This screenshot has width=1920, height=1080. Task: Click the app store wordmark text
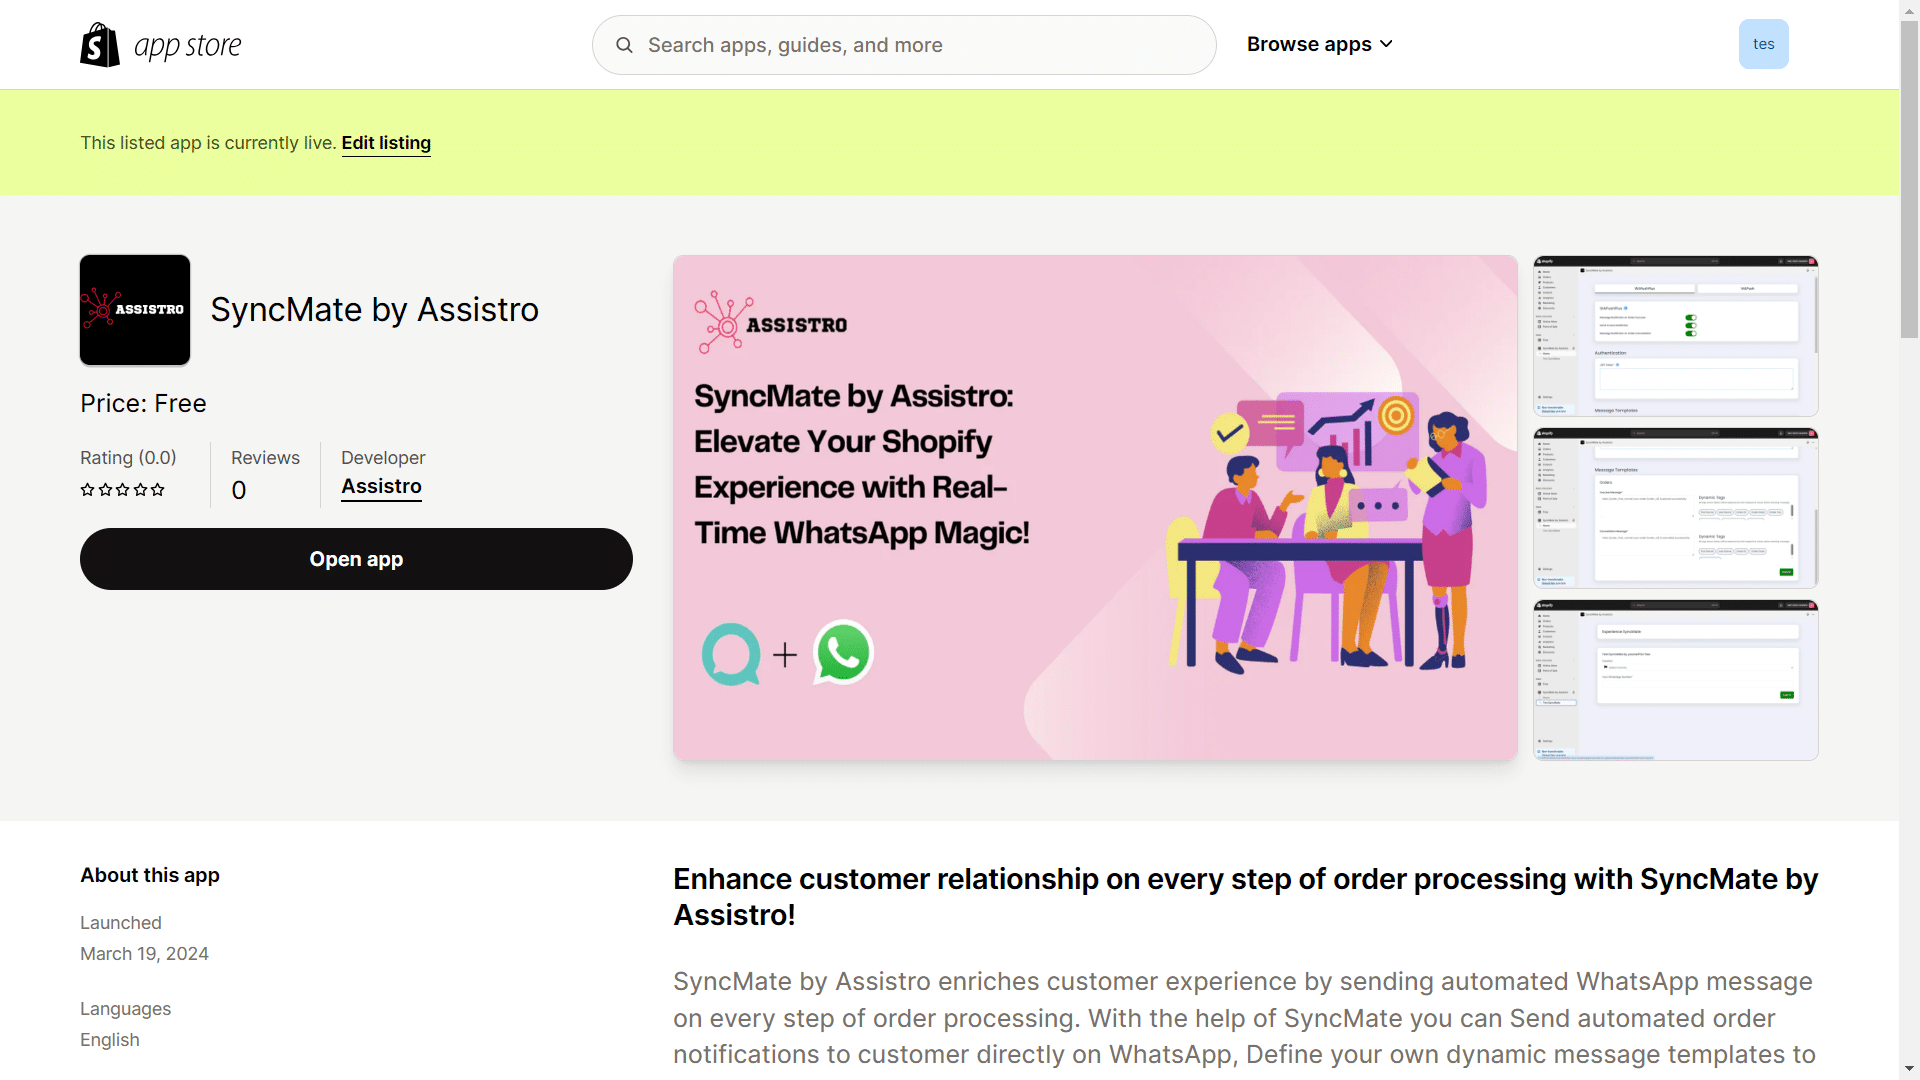[x=188, y=46]
